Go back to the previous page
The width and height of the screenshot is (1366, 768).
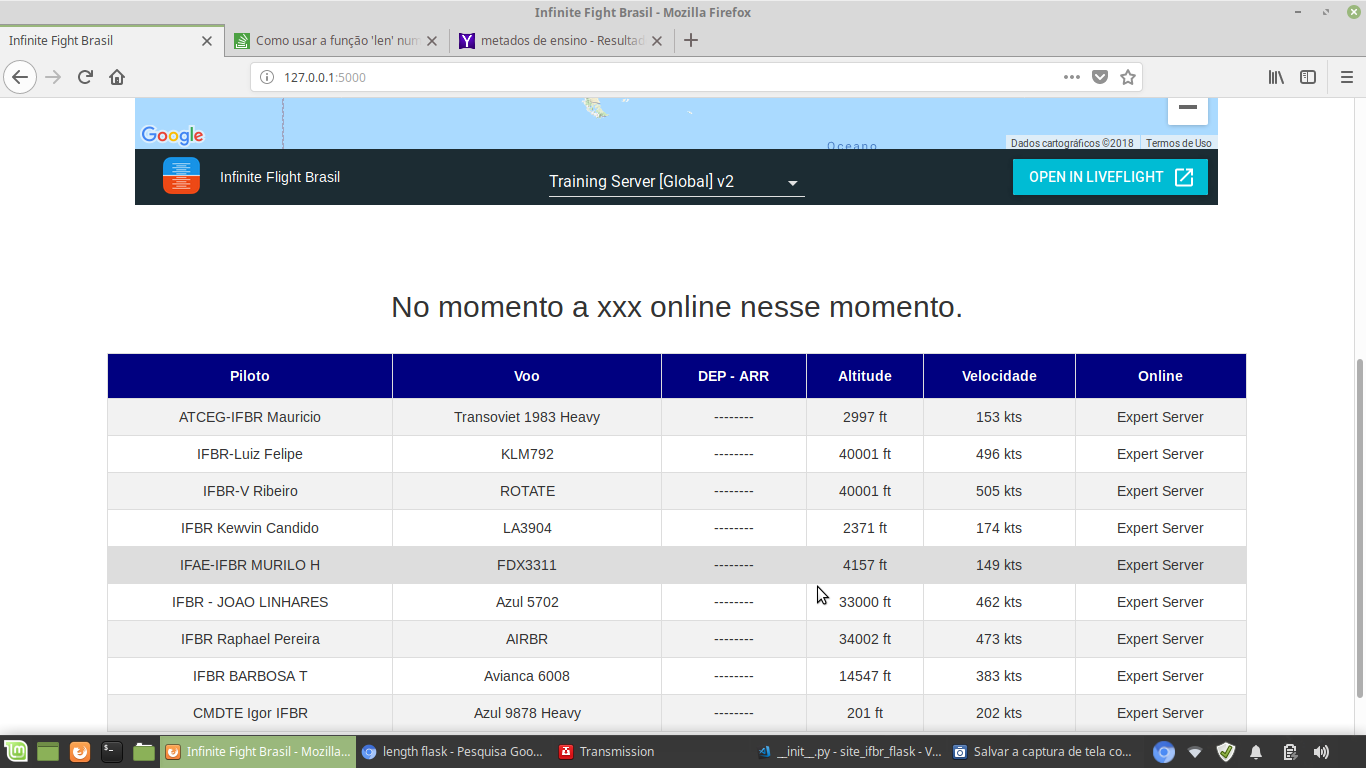pos(20,77)
